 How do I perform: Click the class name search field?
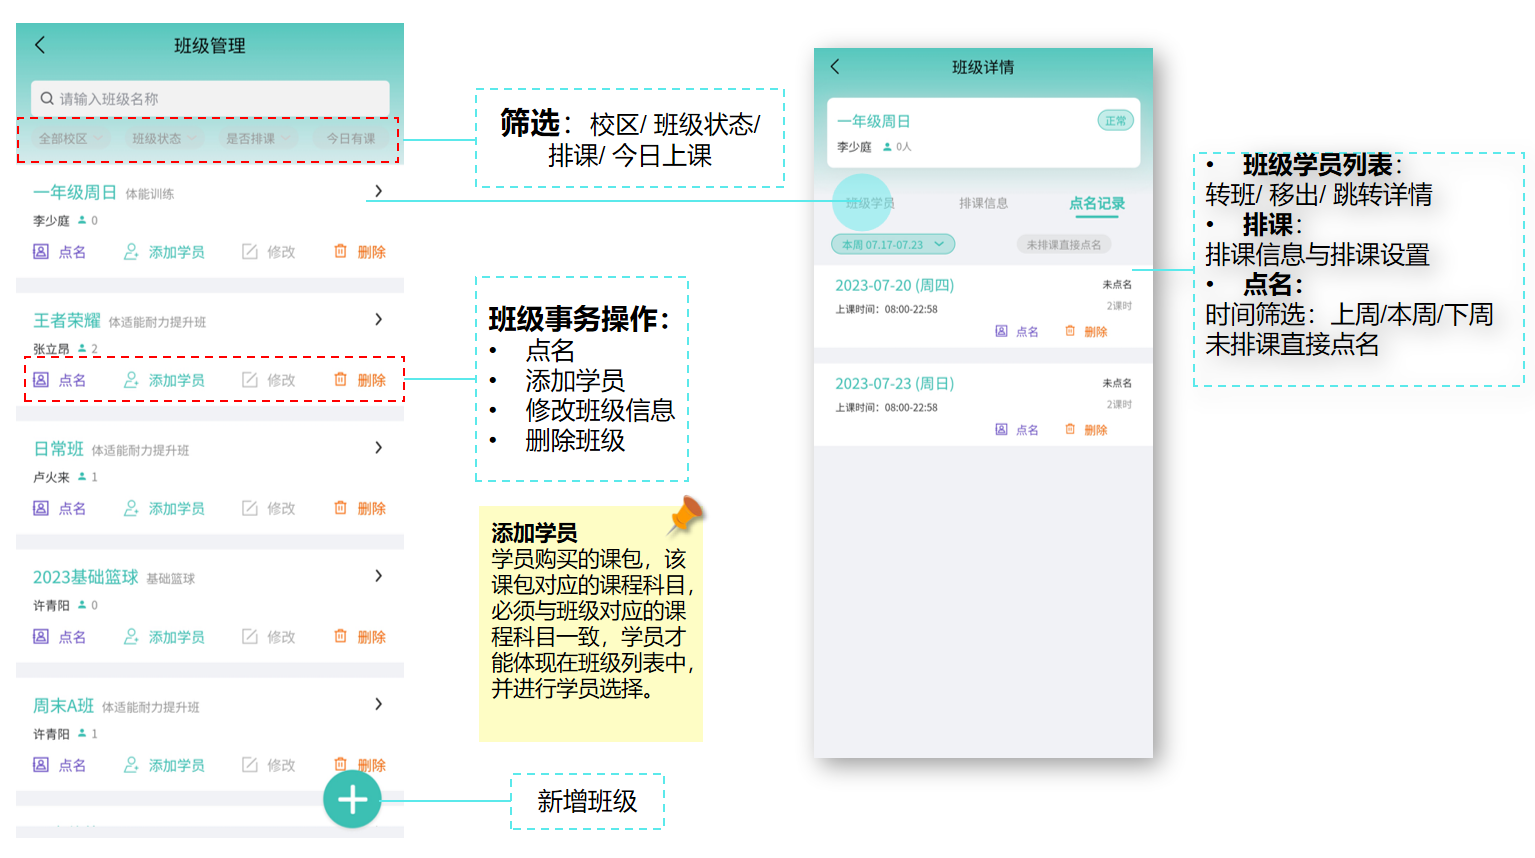210,99
